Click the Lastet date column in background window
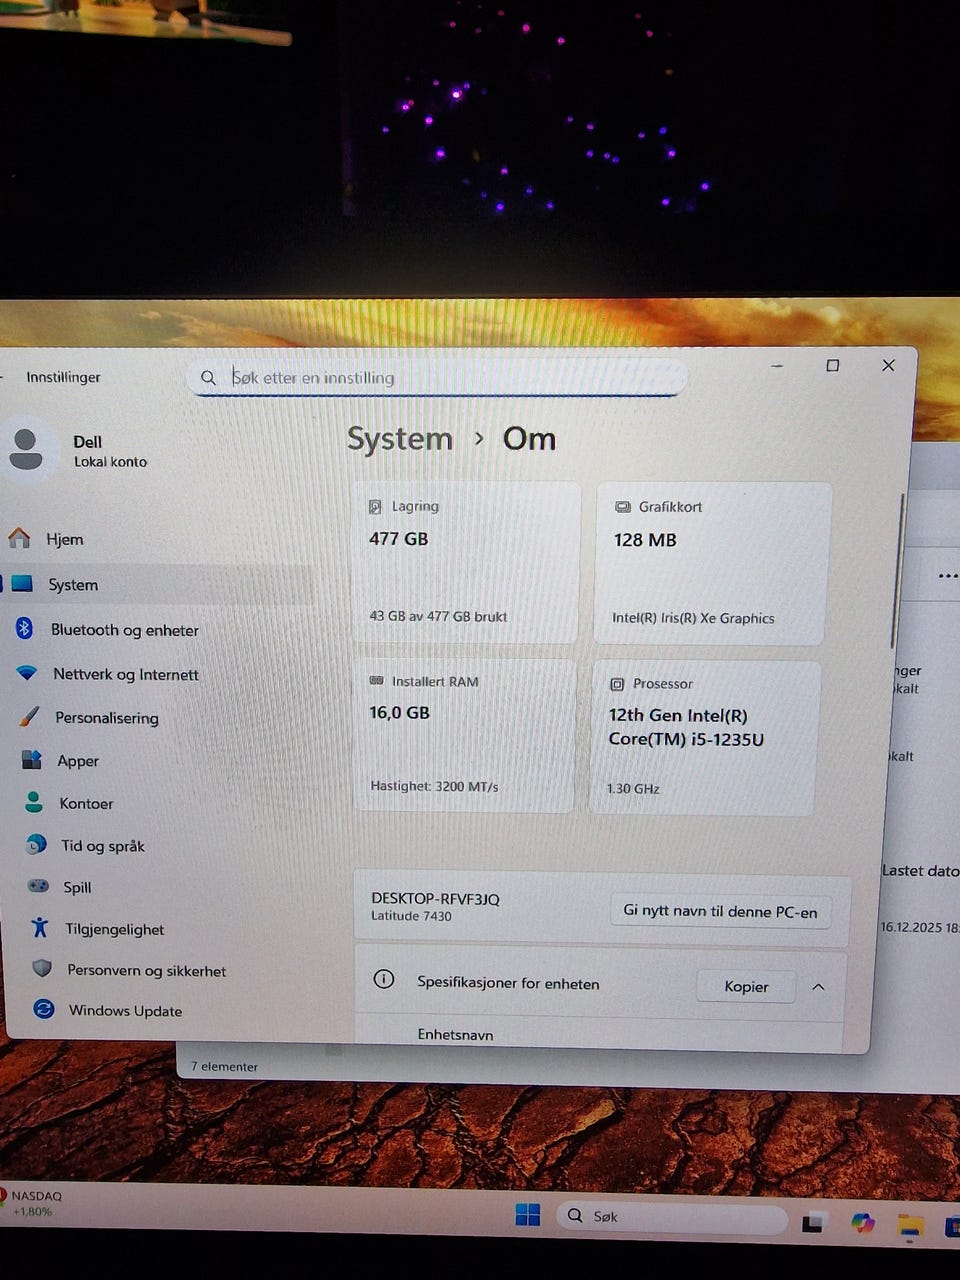Screen dimensions: 960x1280 (920, 870)
